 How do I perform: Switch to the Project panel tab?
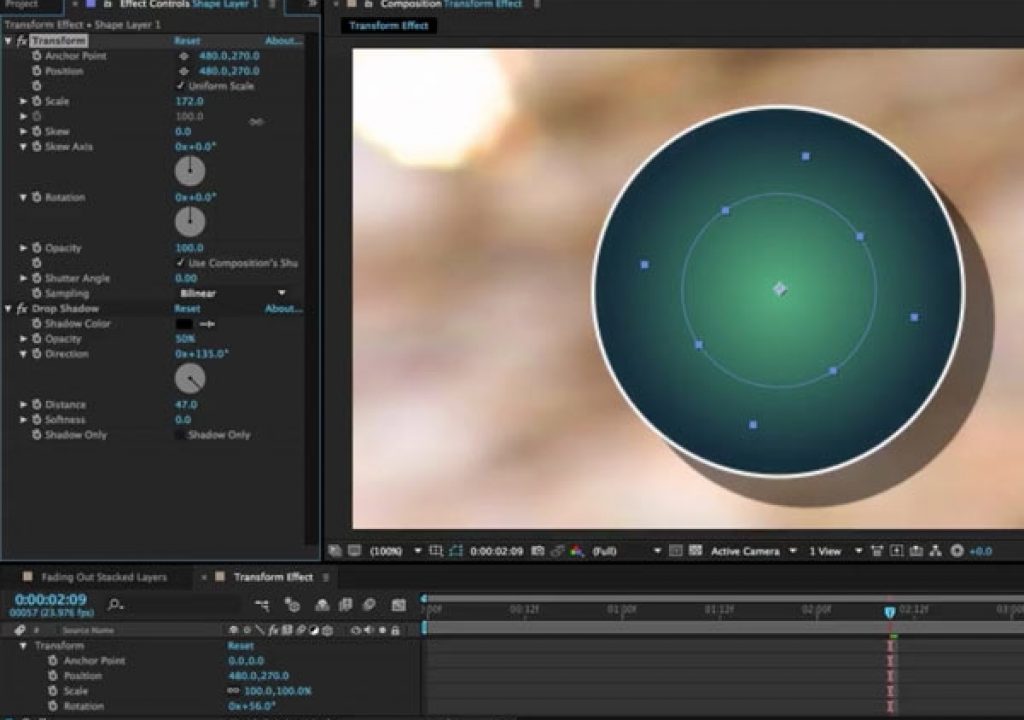pos(24,4)
